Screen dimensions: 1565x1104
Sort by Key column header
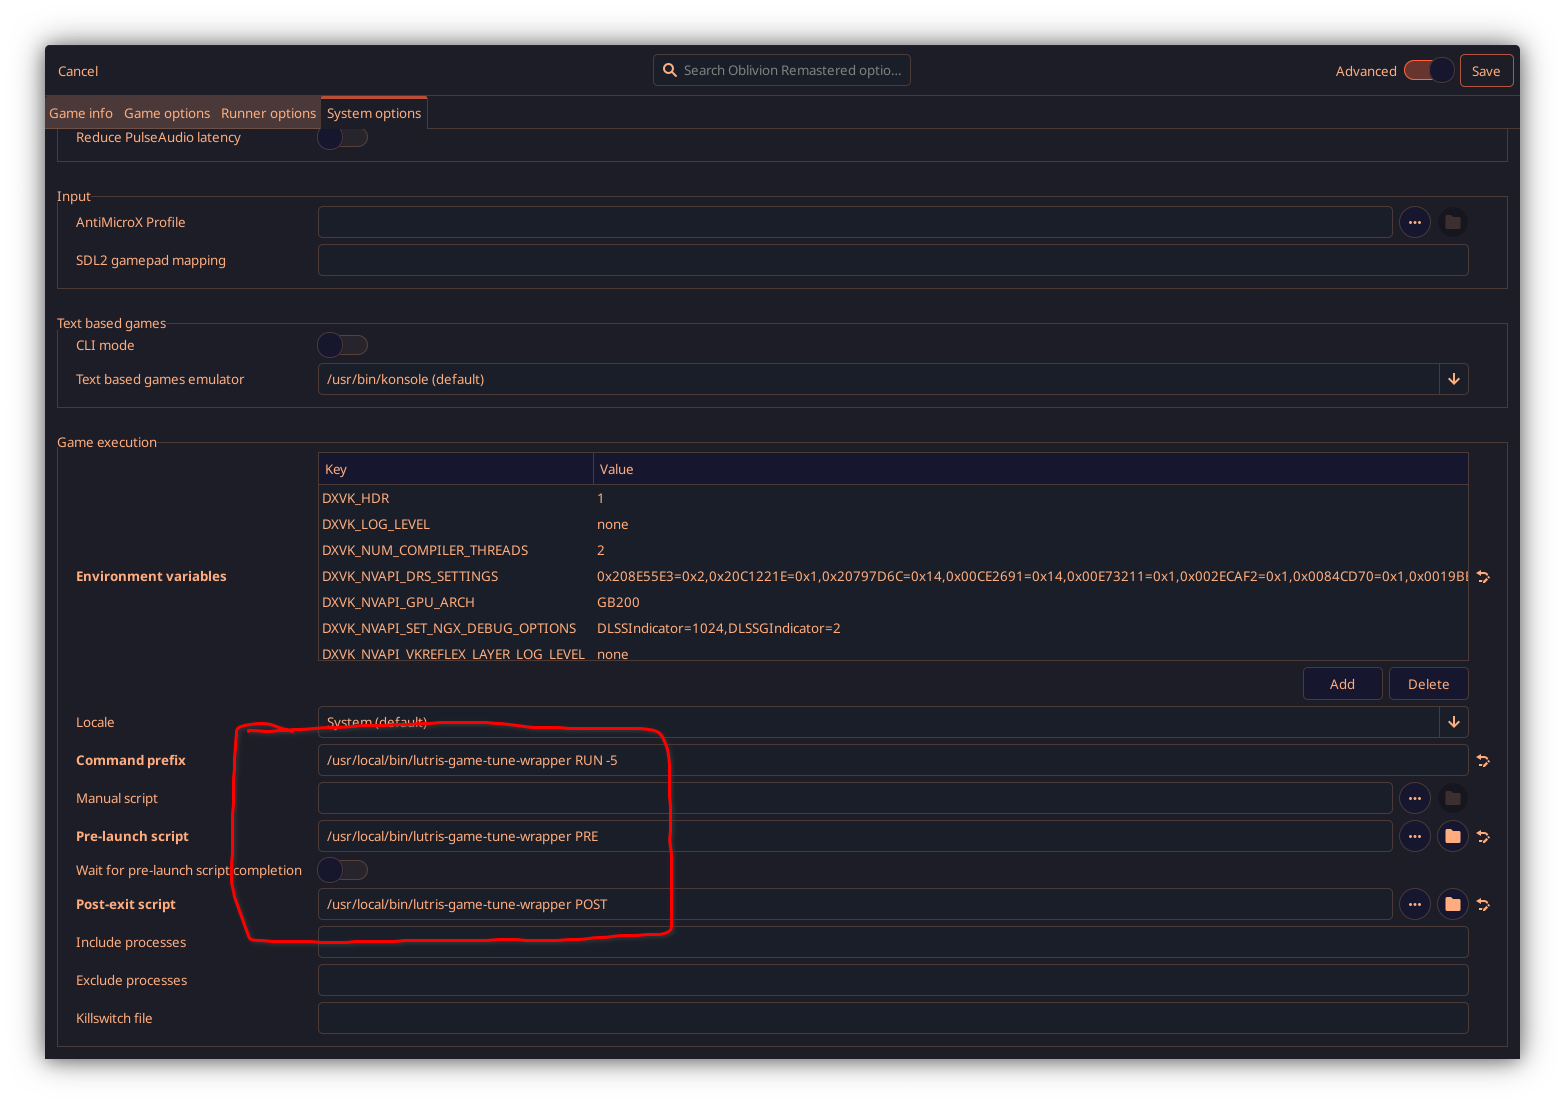[456, 469]
